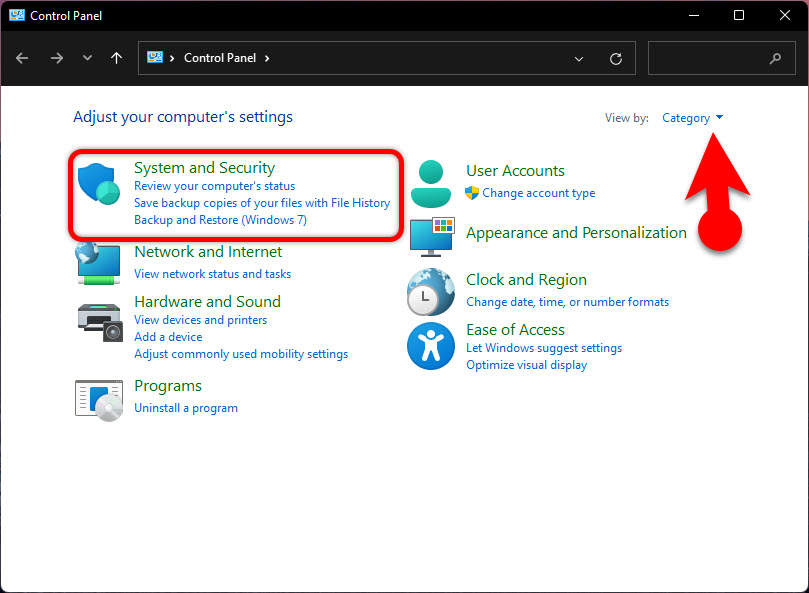This screenshot has height=593, width=809.
Task: Go up one folder level with the up arrow
Action: (116, 58)
